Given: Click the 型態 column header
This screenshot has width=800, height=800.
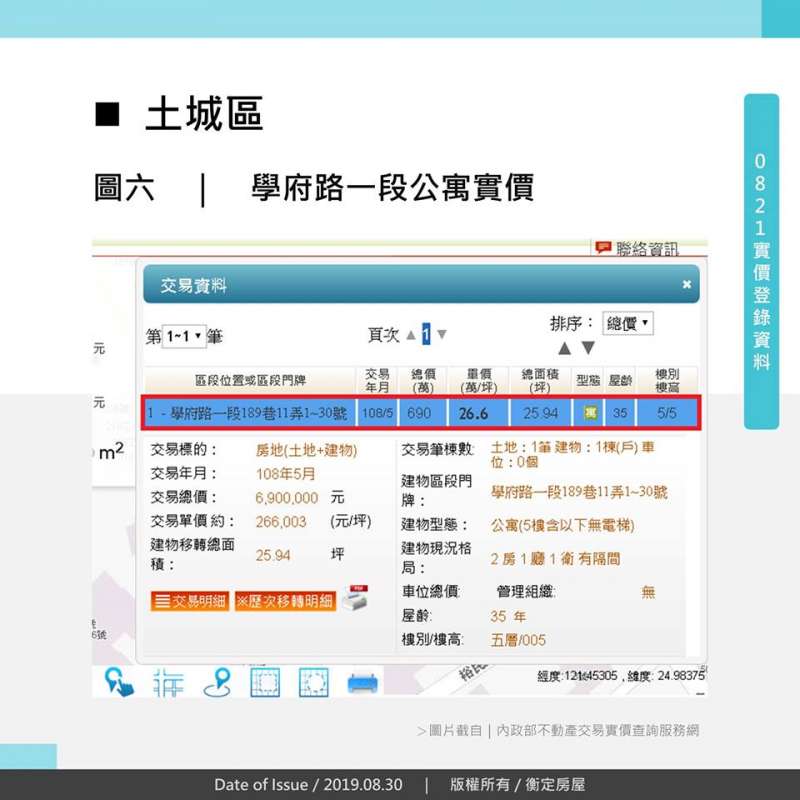Looking at the screenshot, I should (x=588, y=380).
